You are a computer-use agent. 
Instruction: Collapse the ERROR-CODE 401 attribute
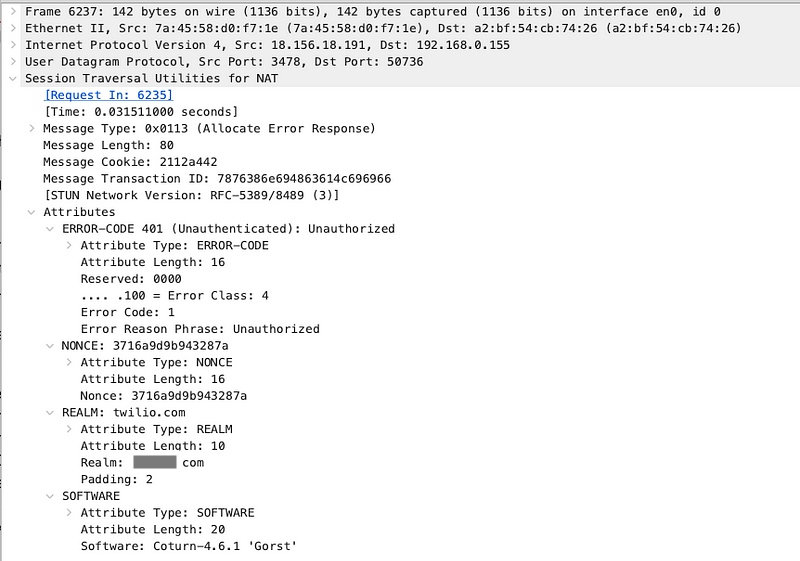(50, 229)
